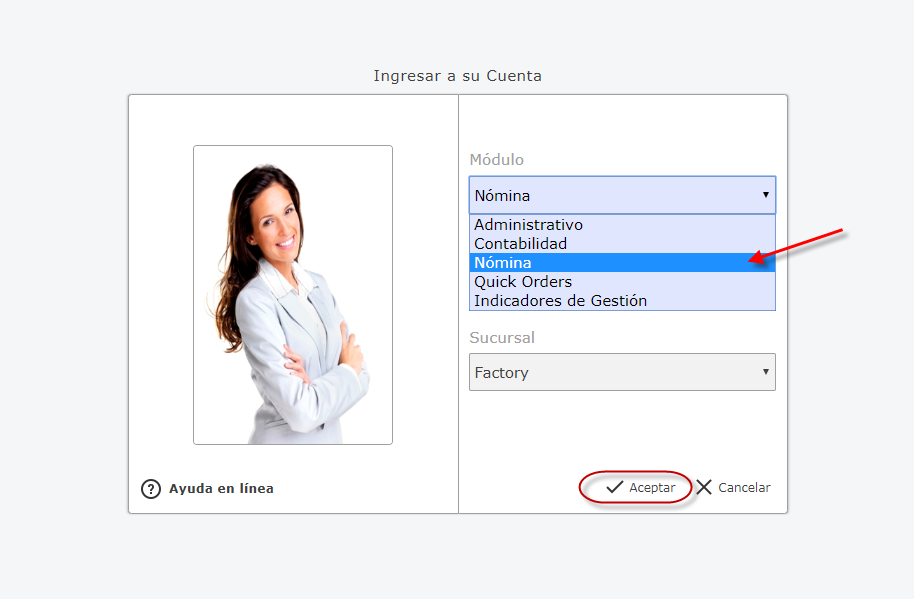Image resolution: width=914 pixels, height=599 pixels.
Task: Click the Ingresar a su Cuenta title
Action: (x=457, y=76)
